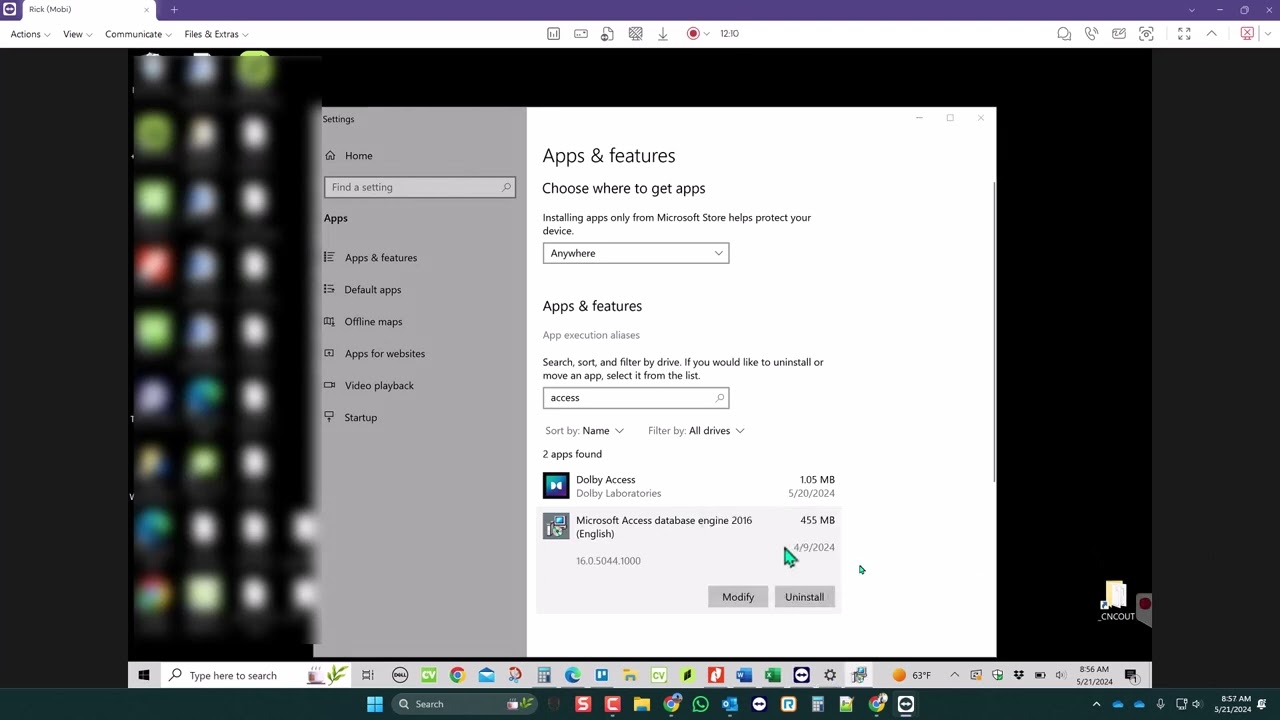The width and height of the screenshot is (1280, 720).
Task: Click the Settings window vertical scrollbar
Action: [993, 330]
